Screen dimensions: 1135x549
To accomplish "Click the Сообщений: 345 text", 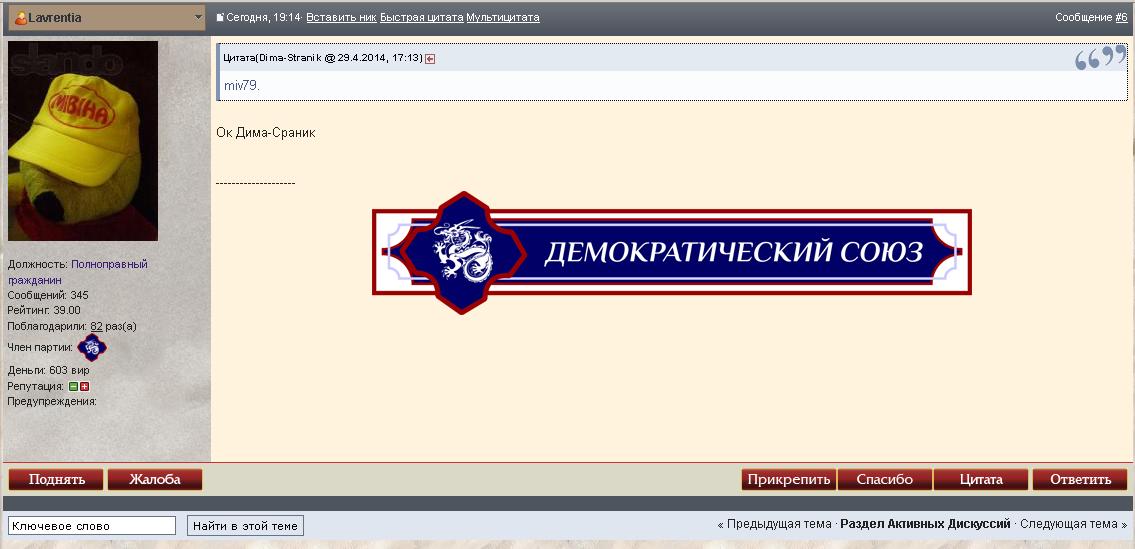I will (x=48, y=296).
